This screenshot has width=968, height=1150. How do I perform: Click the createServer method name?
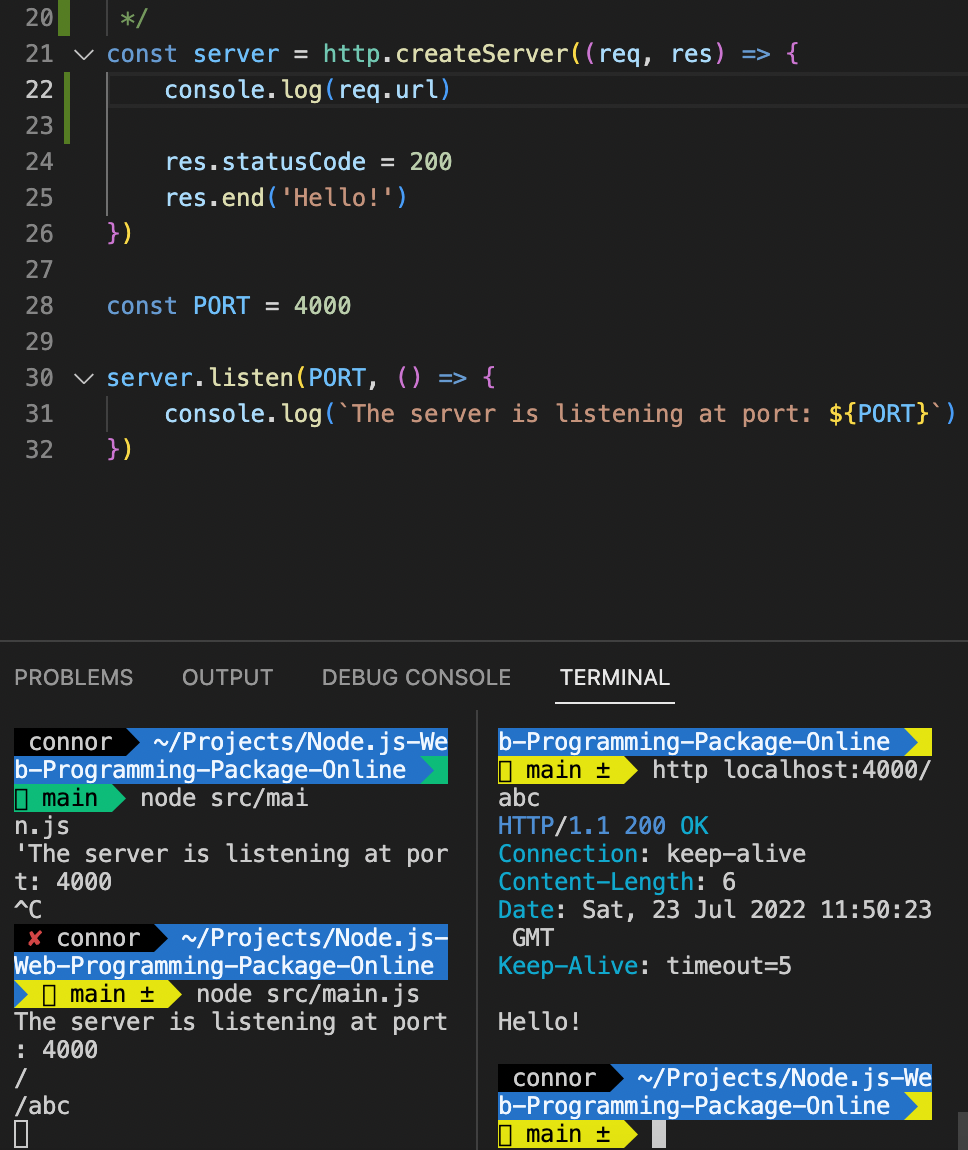(x=482, y=54)
